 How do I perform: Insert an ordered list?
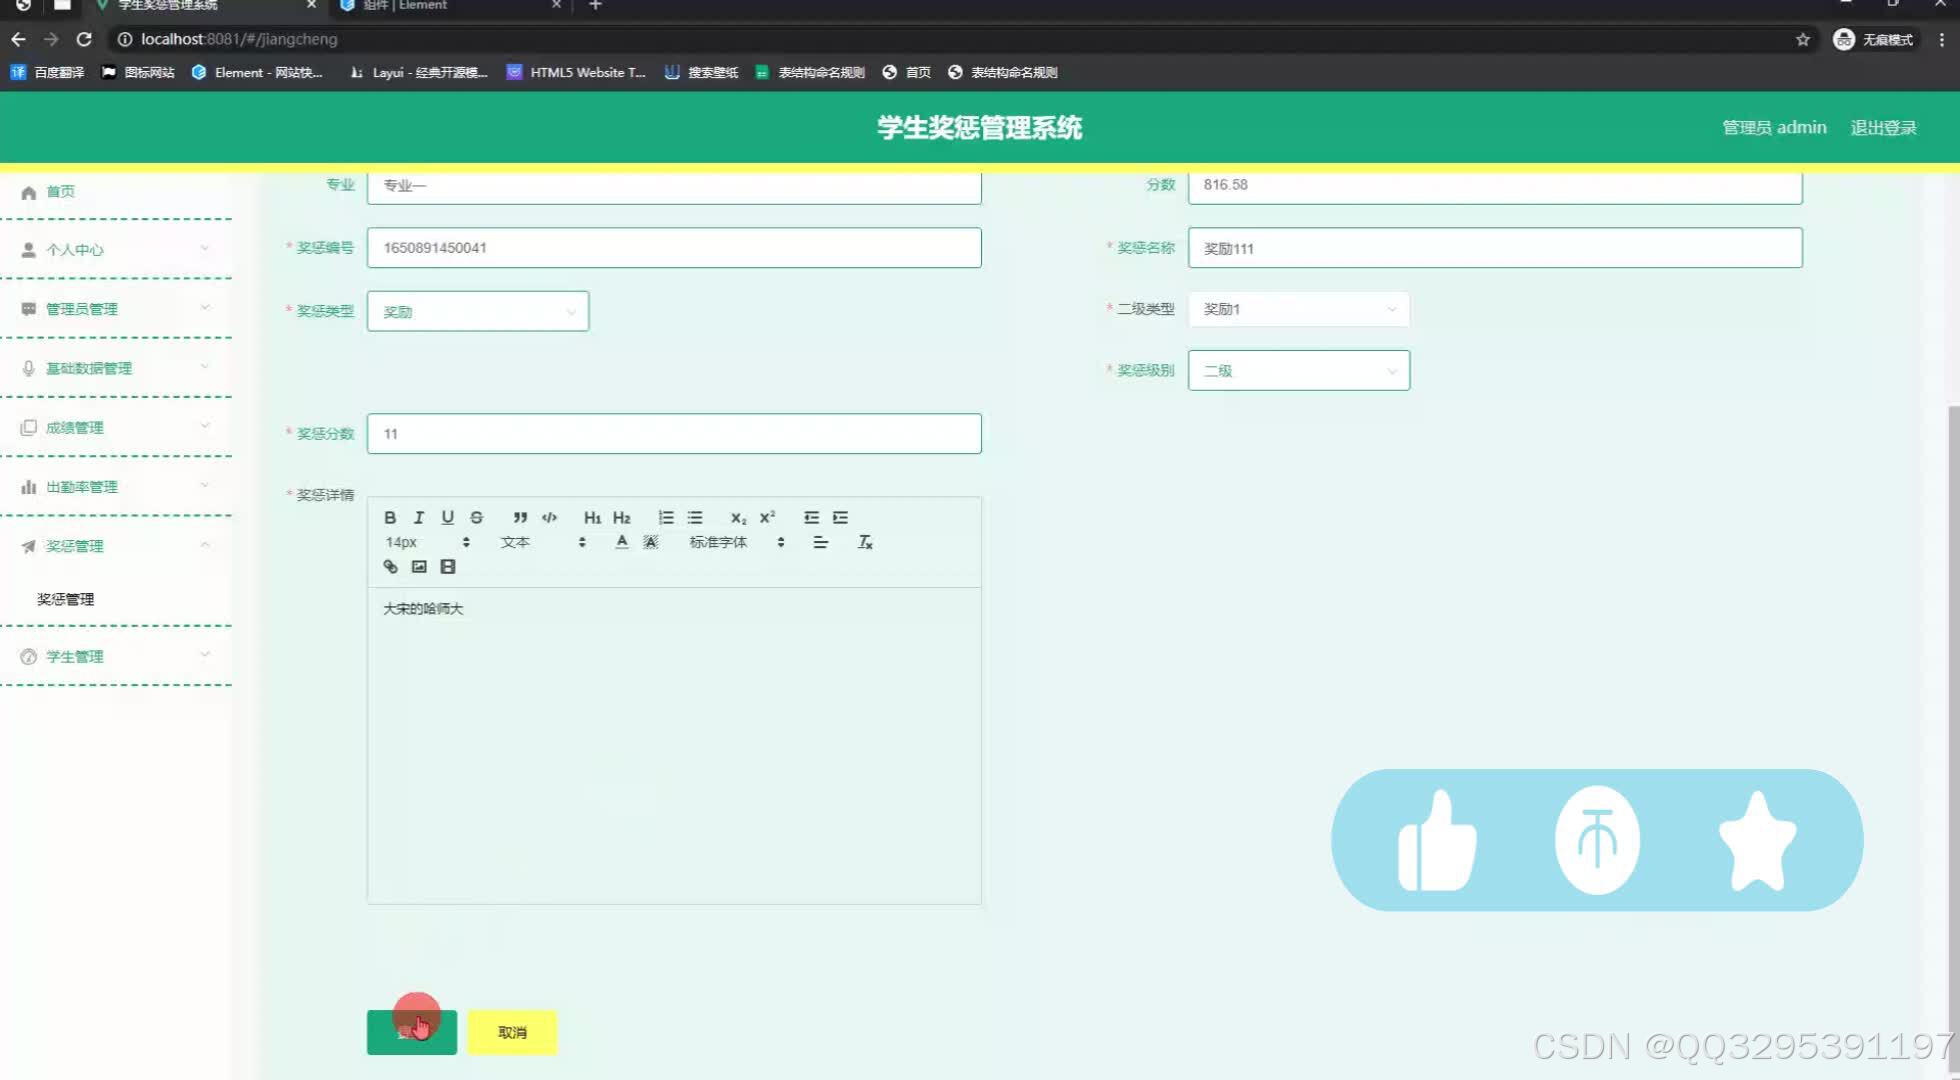pos(665,517)
